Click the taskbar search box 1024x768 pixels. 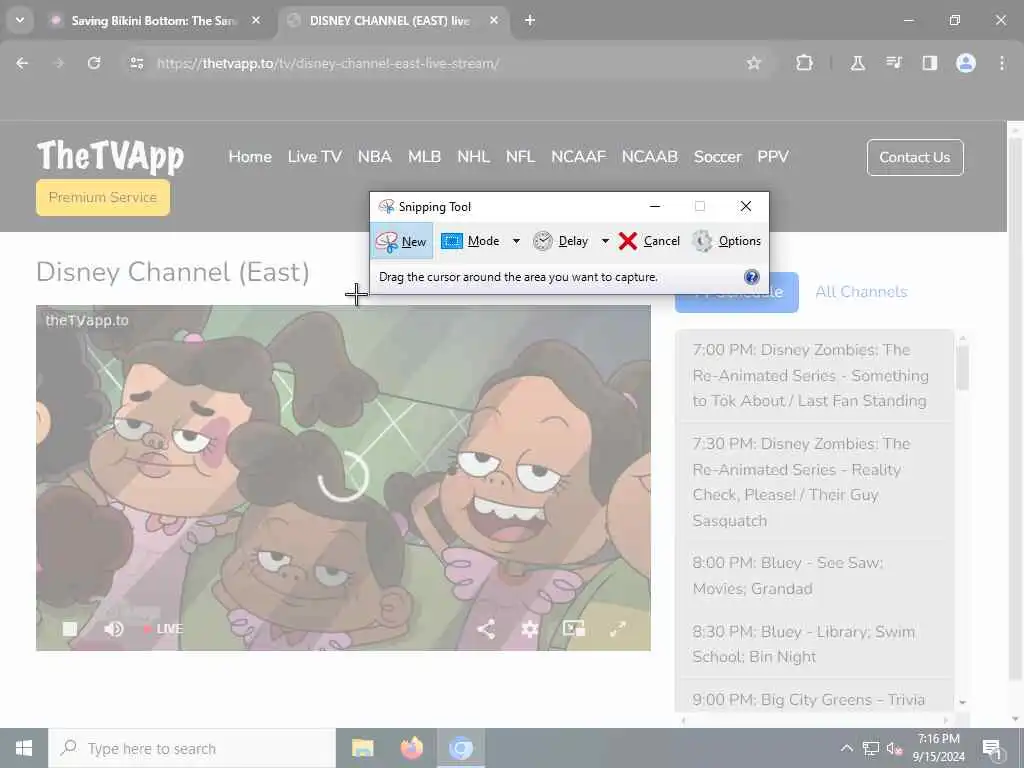(x=191, y=748)
